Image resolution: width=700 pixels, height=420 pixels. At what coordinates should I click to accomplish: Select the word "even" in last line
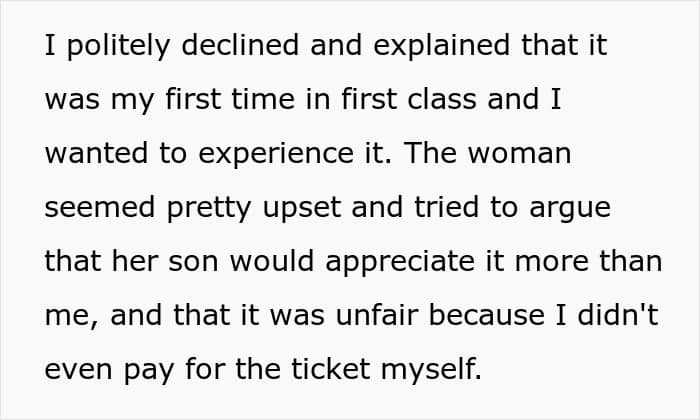coord(79,371)
